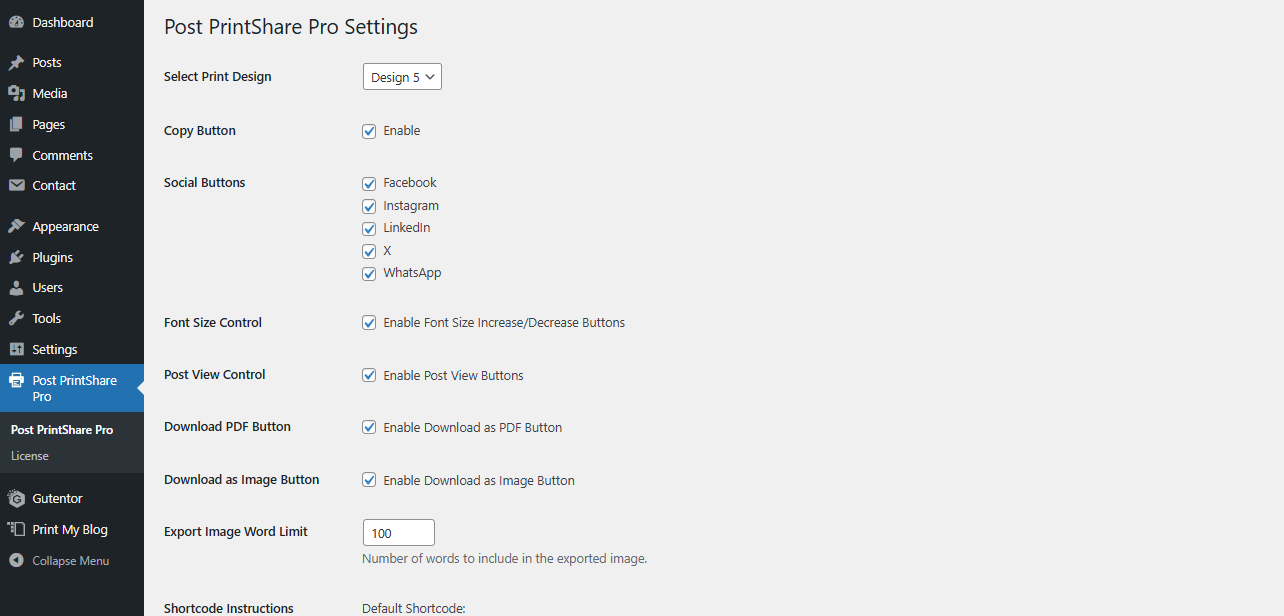Click the Posts pushpin icon
This screenshot has height=616, width=1284.
click(x=16, y=62)
